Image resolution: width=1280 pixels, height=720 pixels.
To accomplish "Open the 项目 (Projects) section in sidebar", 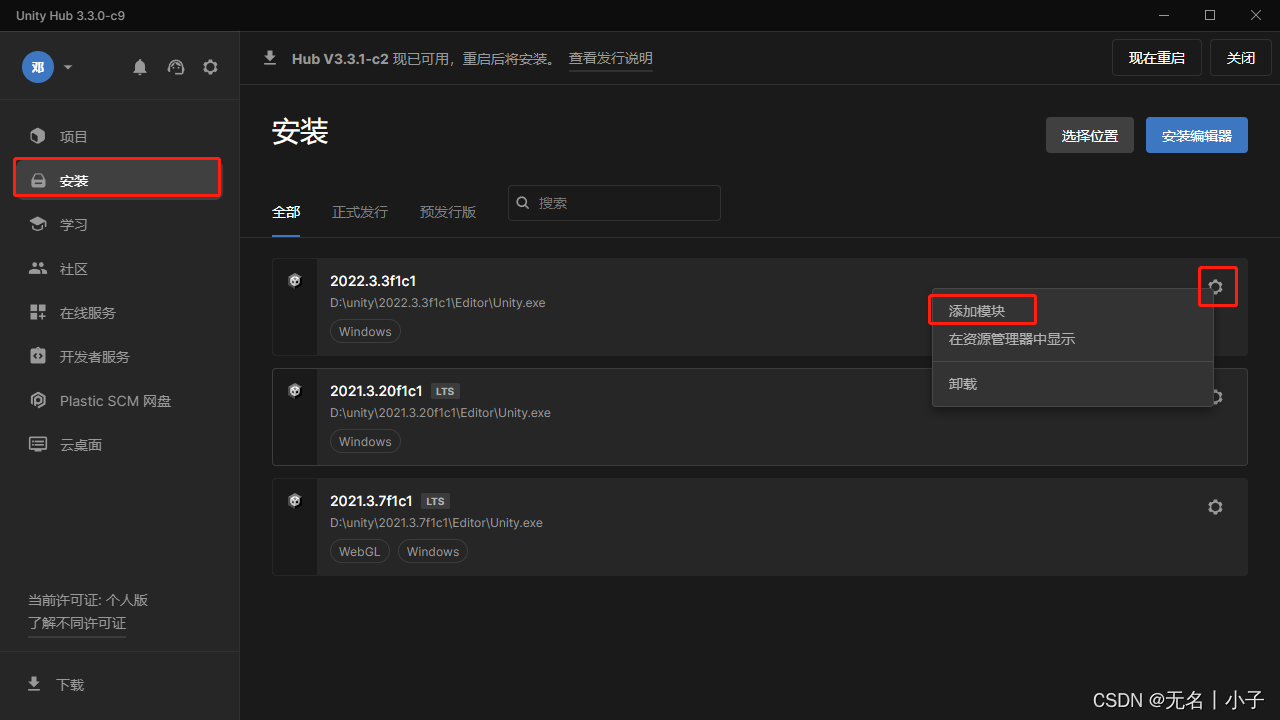I will (72, 136).
